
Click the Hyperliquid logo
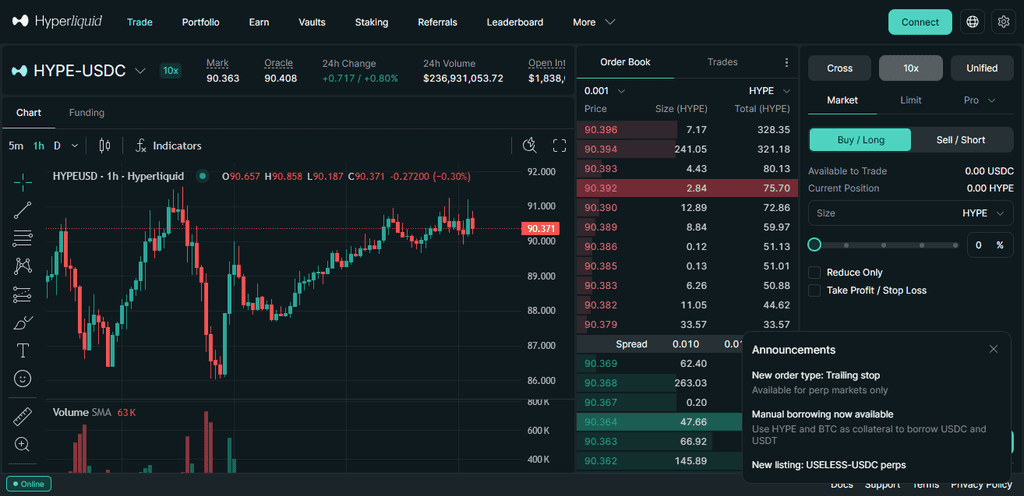coord(57,22)
